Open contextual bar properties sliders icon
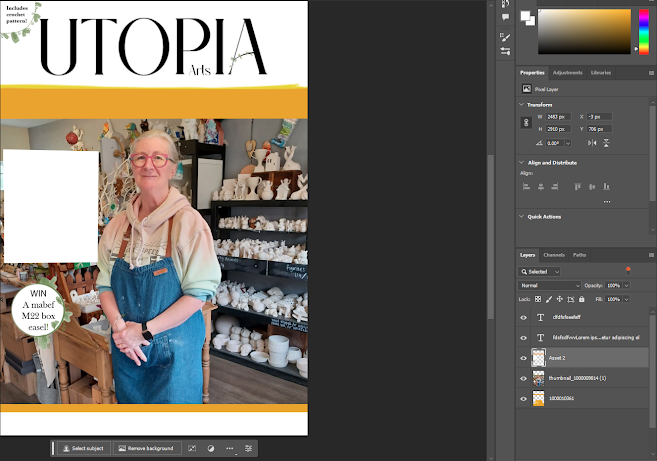The width and height of the screenshot is (657, 461). 248,448
